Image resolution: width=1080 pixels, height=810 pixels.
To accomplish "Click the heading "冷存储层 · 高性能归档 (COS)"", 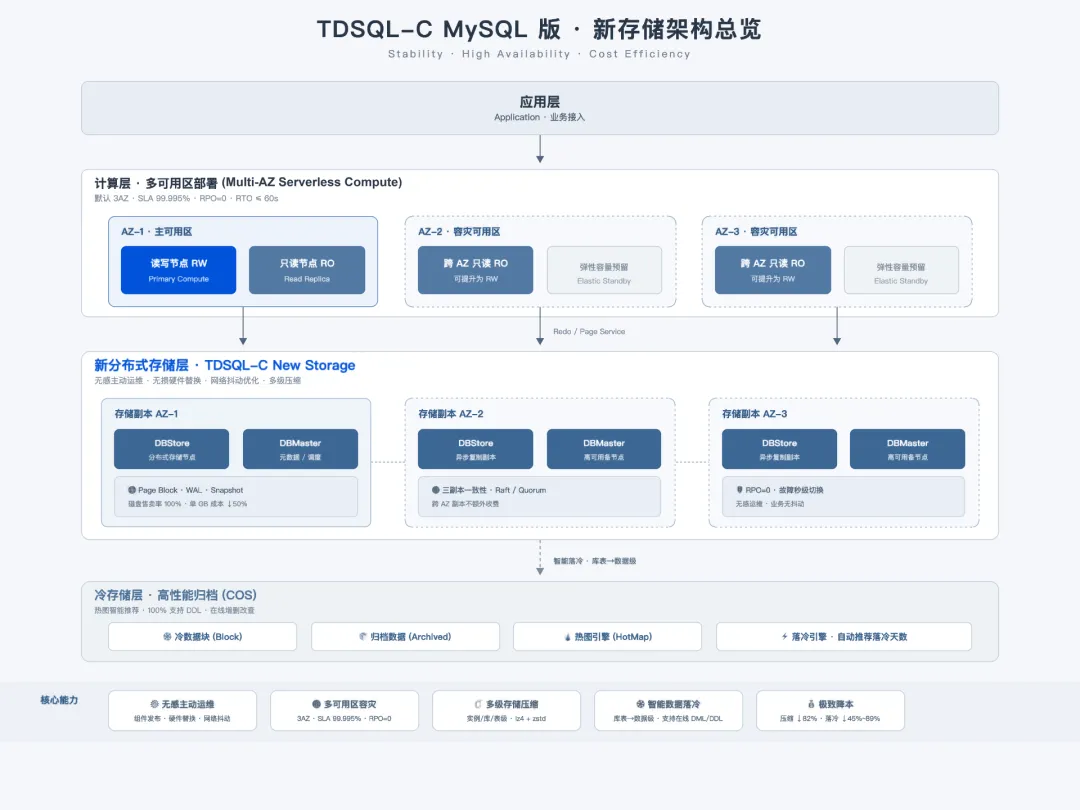I will [175, 595].
